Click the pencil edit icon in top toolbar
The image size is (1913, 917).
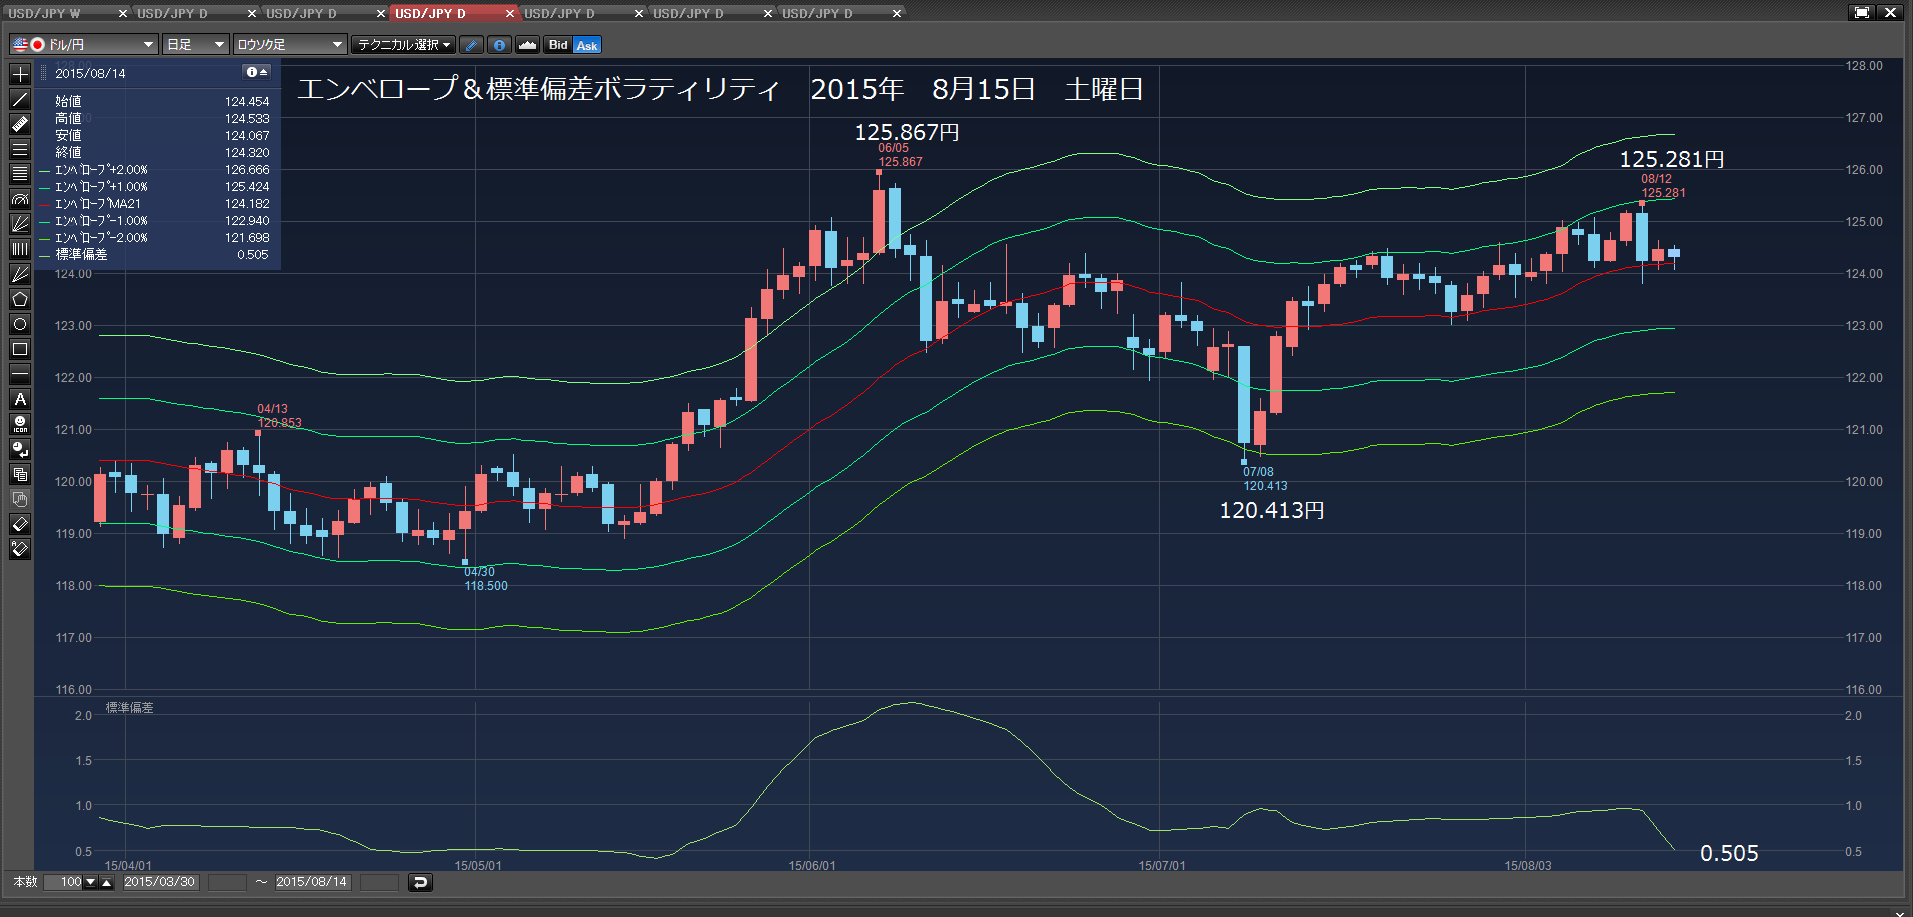coord(471,45)
